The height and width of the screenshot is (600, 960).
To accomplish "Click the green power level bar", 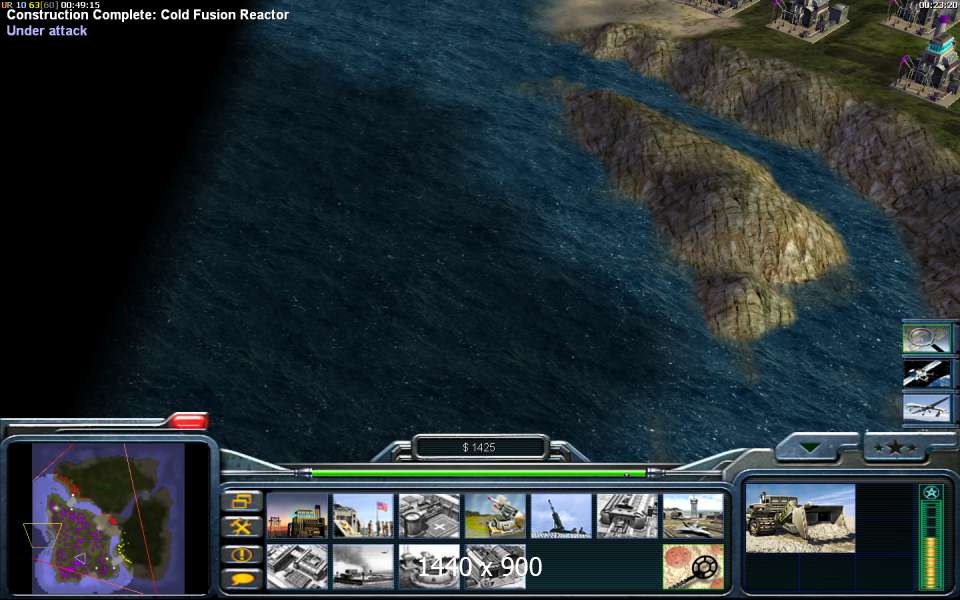I will click(x=479, y=473).
